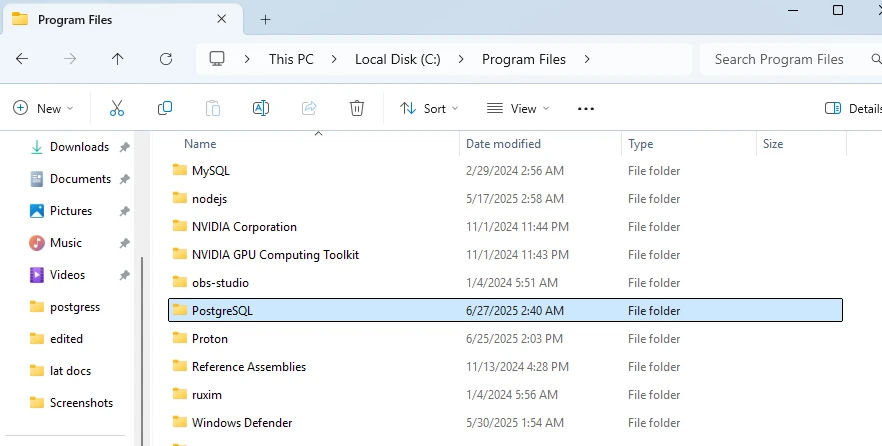This screenshot has height=446, width=882.
Task: Expand chevron after Local Disk (C:)
Action: pyautogui.click(x=461, y=59)
